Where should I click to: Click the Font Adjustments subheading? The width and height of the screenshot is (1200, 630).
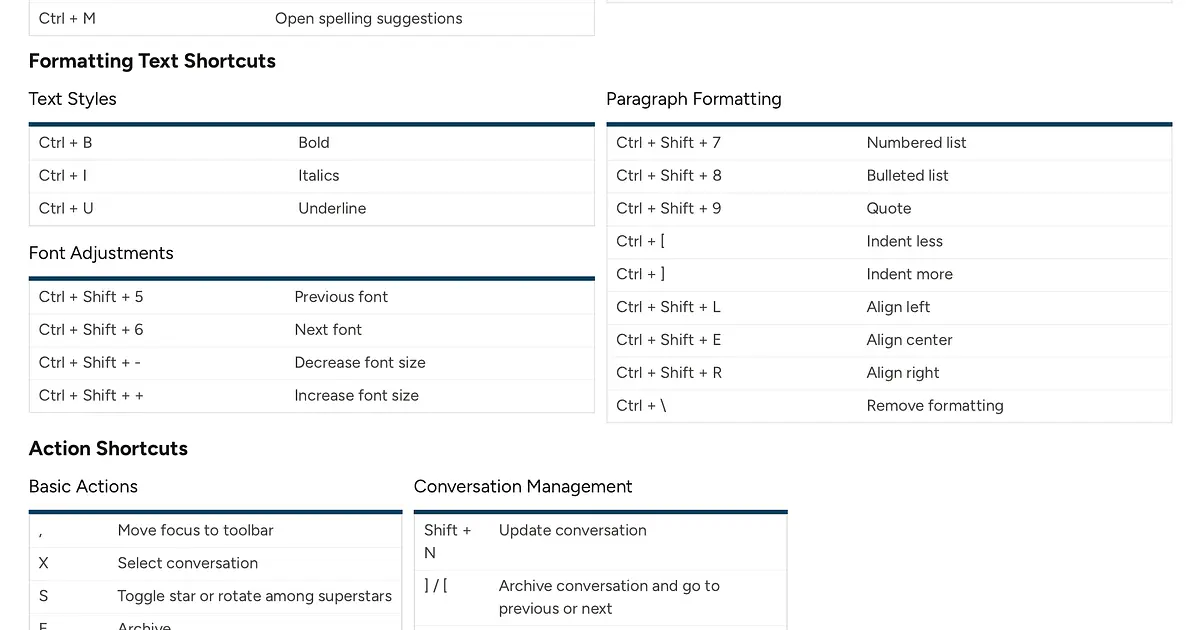coord(101,253)
